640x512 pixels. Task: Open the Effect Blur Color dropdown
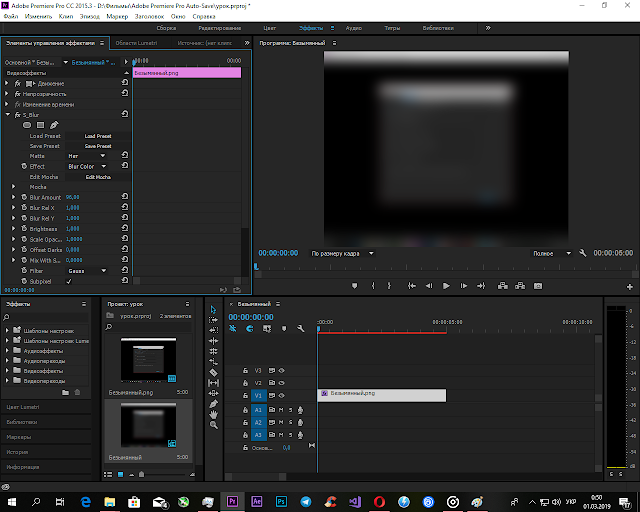coord(87,167)
